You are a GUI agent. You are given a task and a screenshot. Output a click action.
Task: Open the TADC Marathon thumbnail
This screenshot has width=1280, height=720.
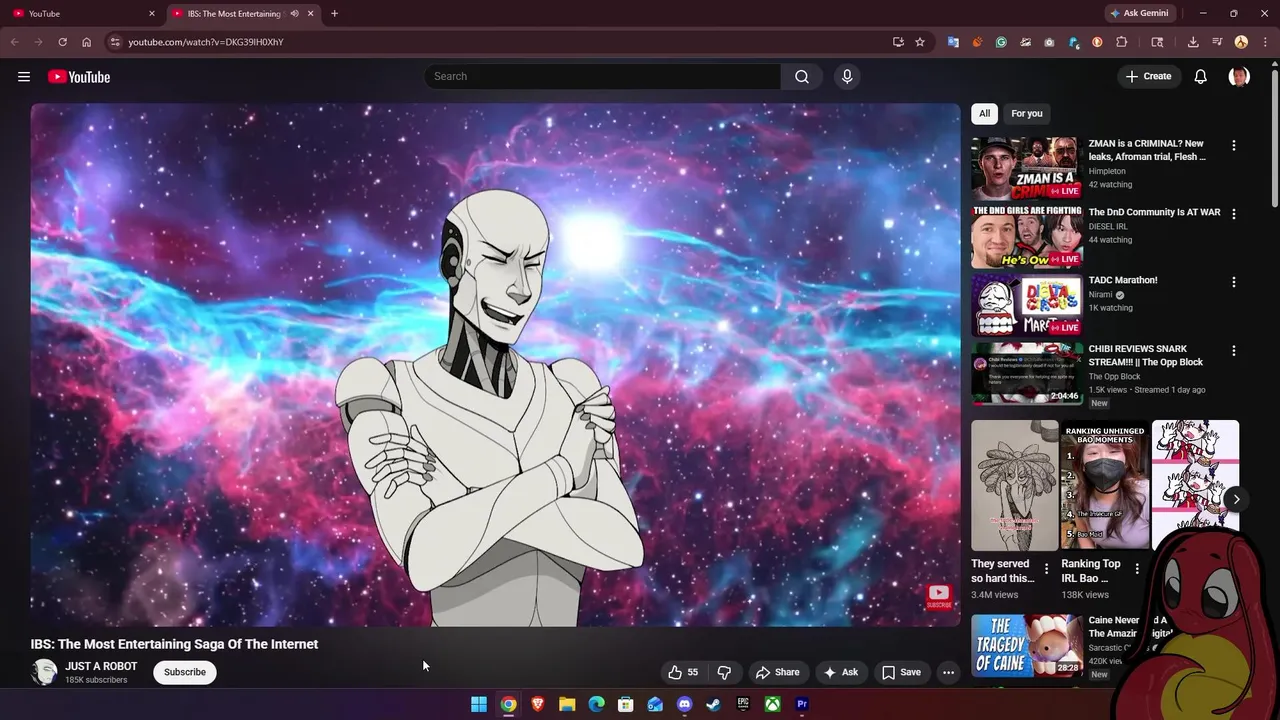(x=1026, y=306)
